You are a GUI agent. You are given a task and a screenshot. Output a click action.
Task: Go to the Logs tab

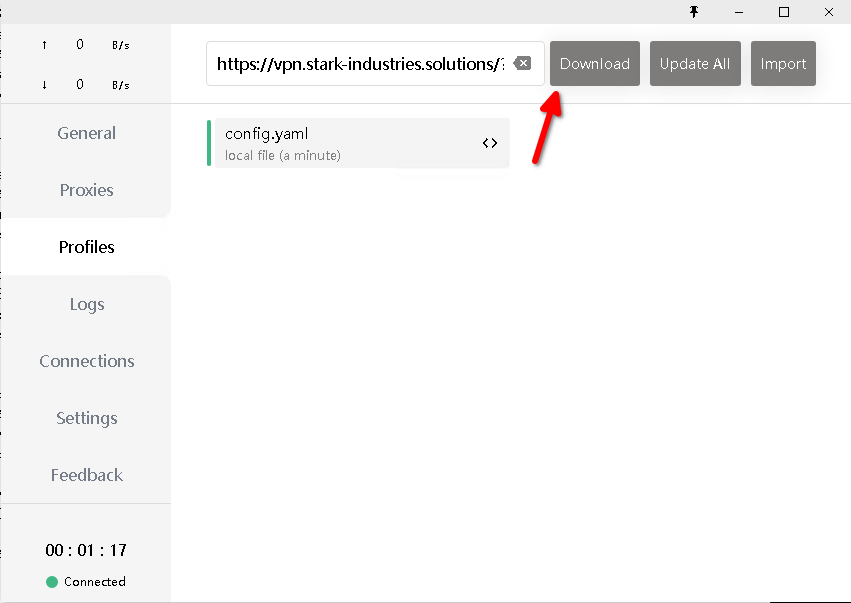(x=86, y=304)
